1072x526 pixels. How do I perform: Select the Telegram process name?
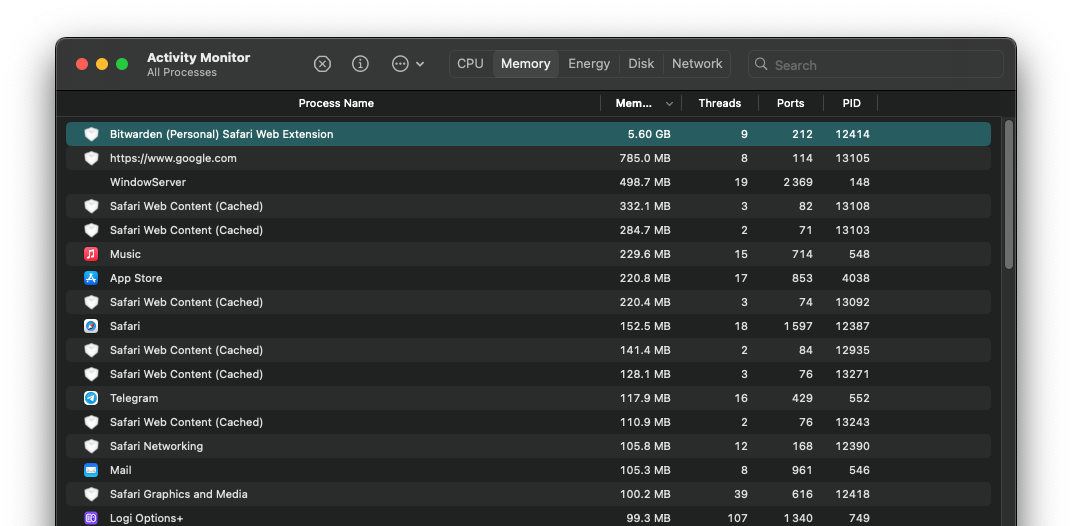(134, 397)
